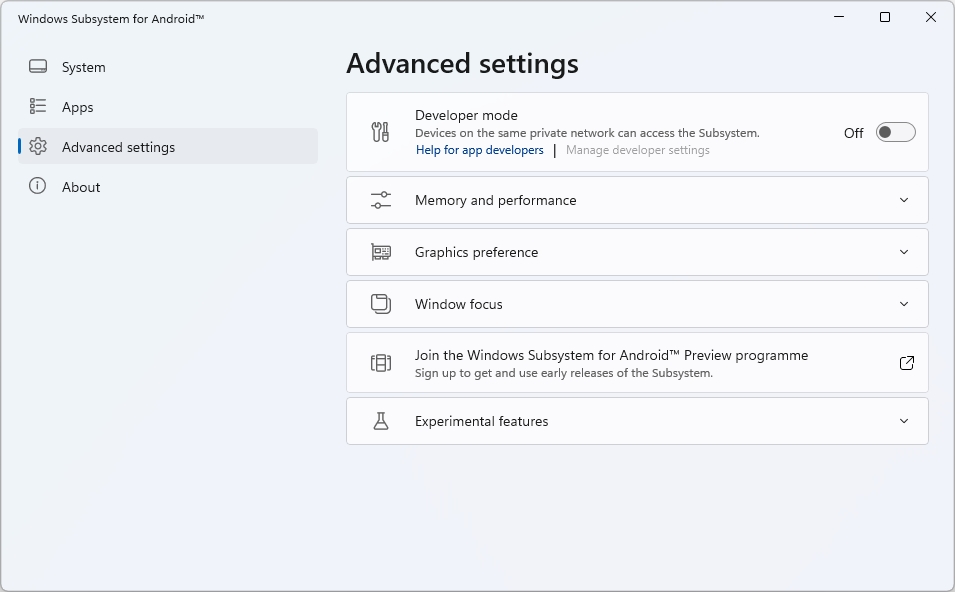Viewport: 955px width, 592px height.
Task: Open the System page
Action: click(167, 67)
